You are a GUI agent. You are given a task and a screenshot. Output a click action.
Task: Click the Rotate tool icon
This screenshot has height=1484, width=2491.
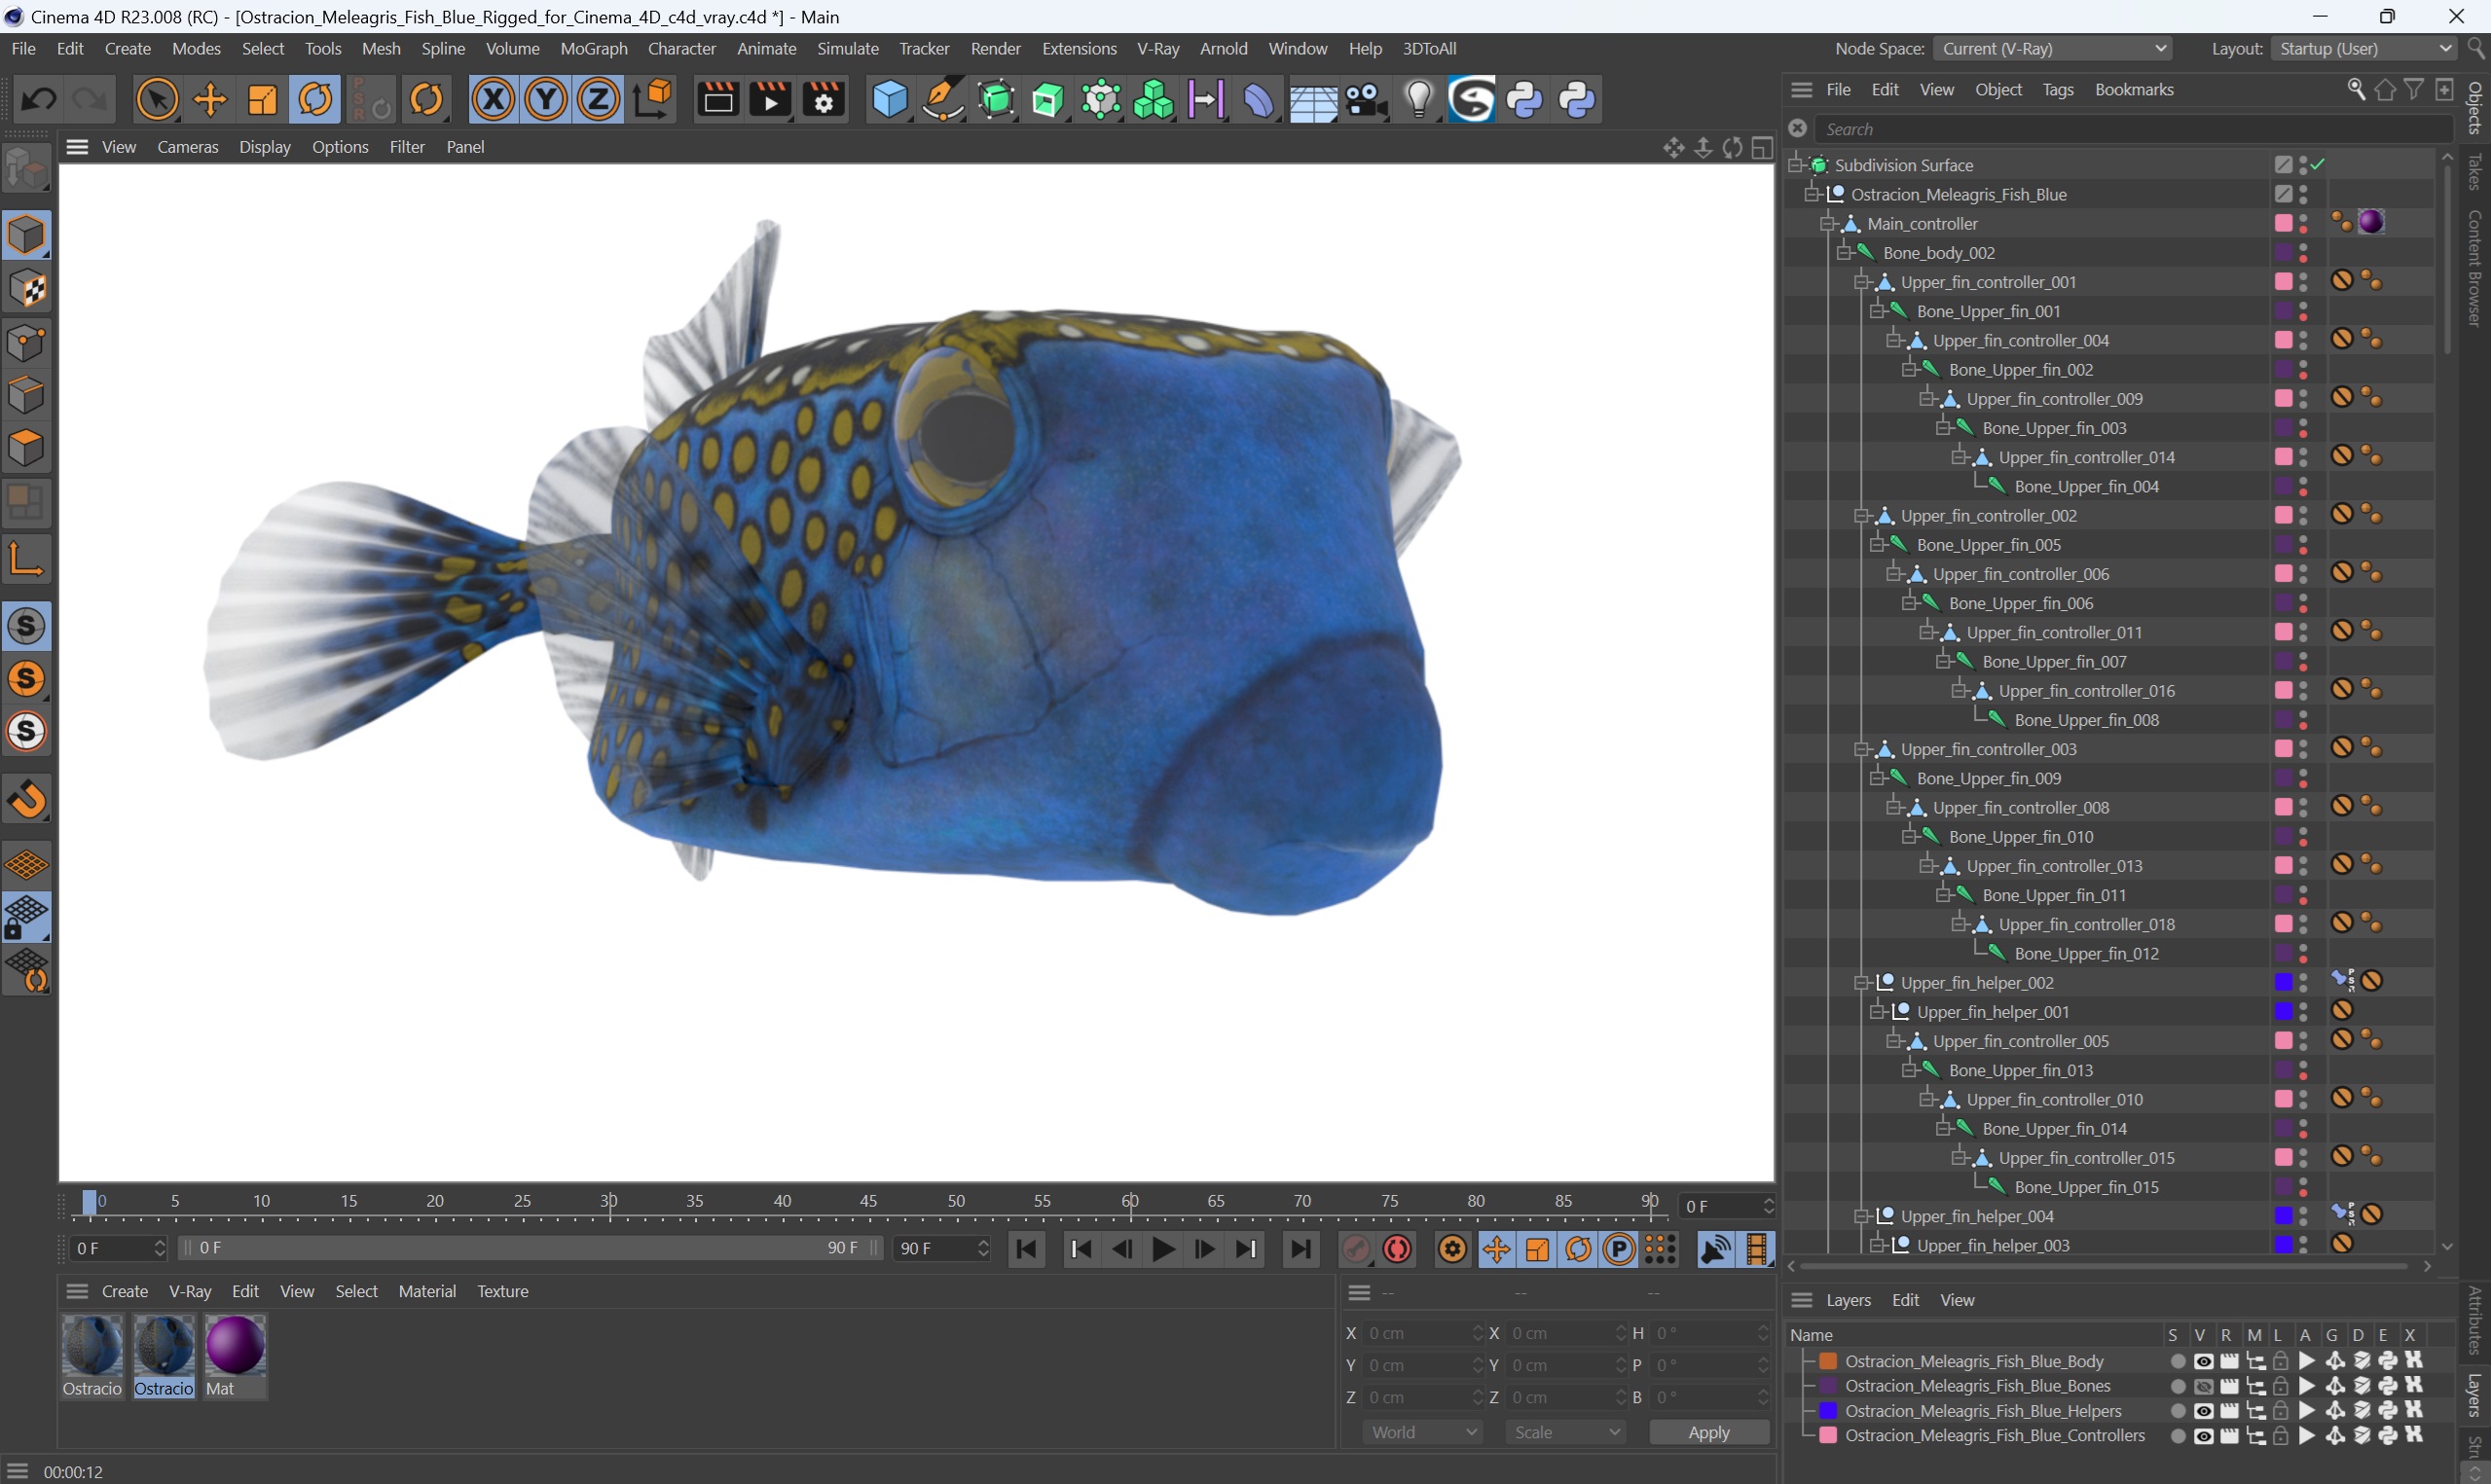314,100
